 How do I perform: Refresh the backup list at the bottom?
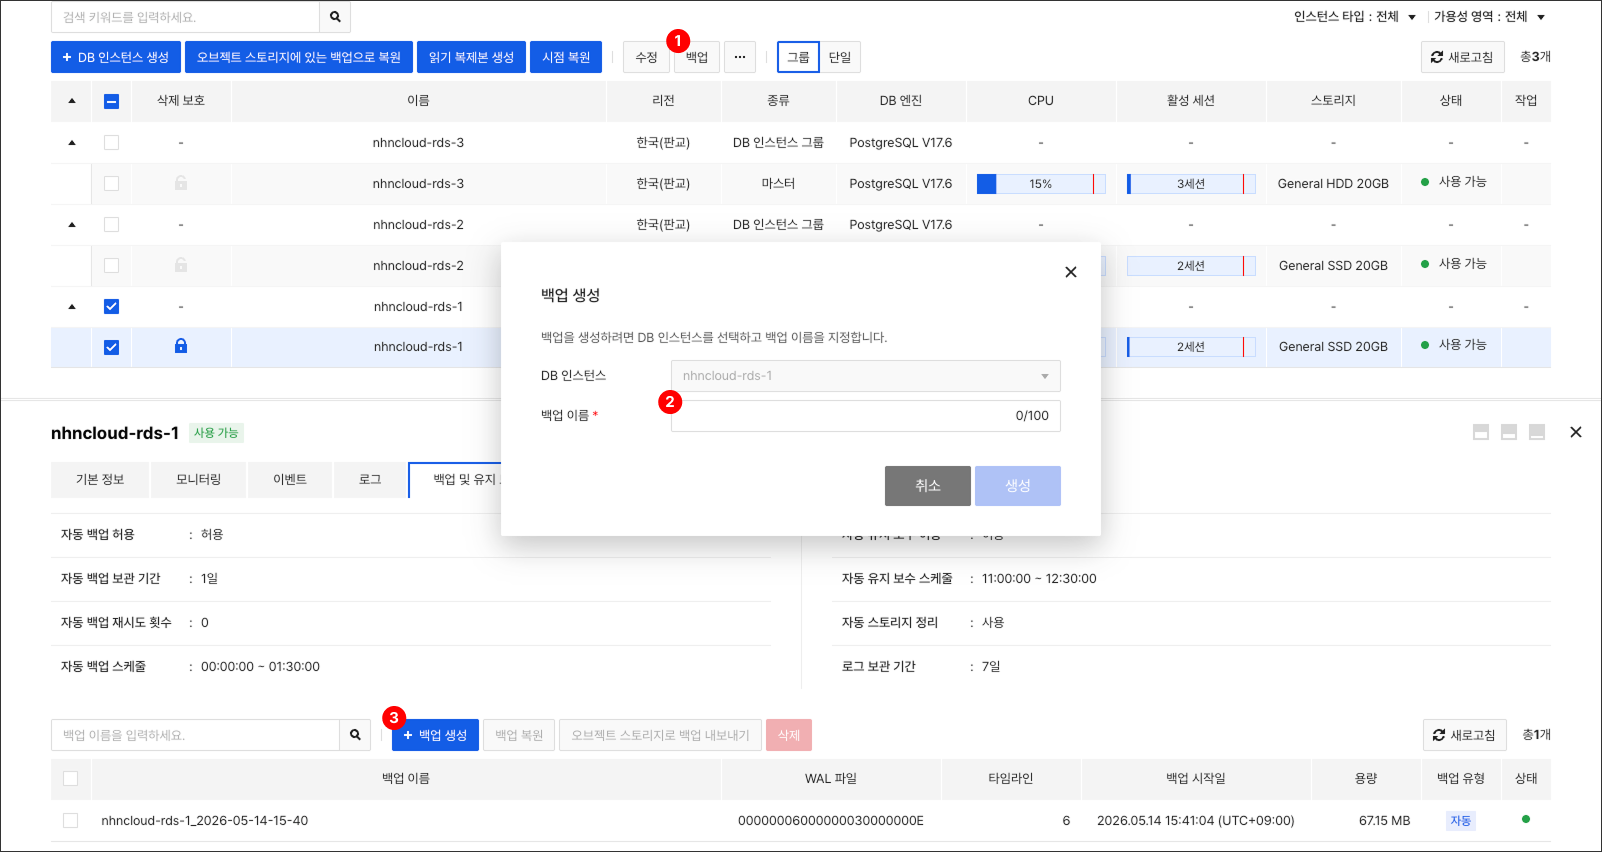(1464, 735)
